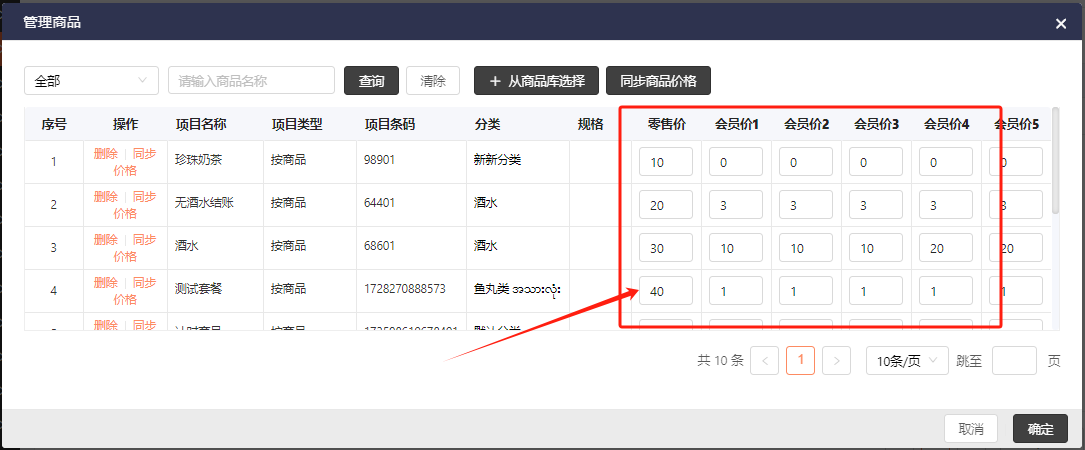Screen dimensions: 1085x450
Task: Open the 全部 category dropdown
Action: click(91, 81)
